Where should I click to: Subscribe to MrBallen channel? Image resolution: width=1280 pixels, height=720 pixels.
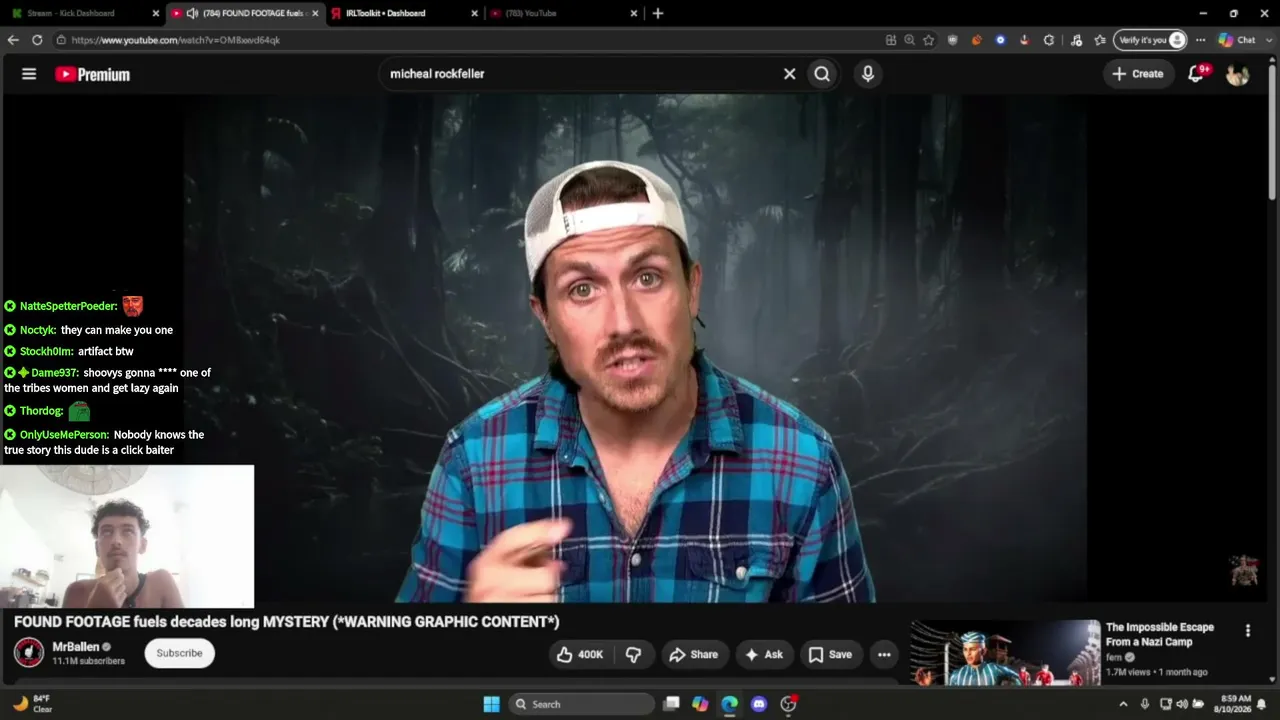click(x=180, y=653)
